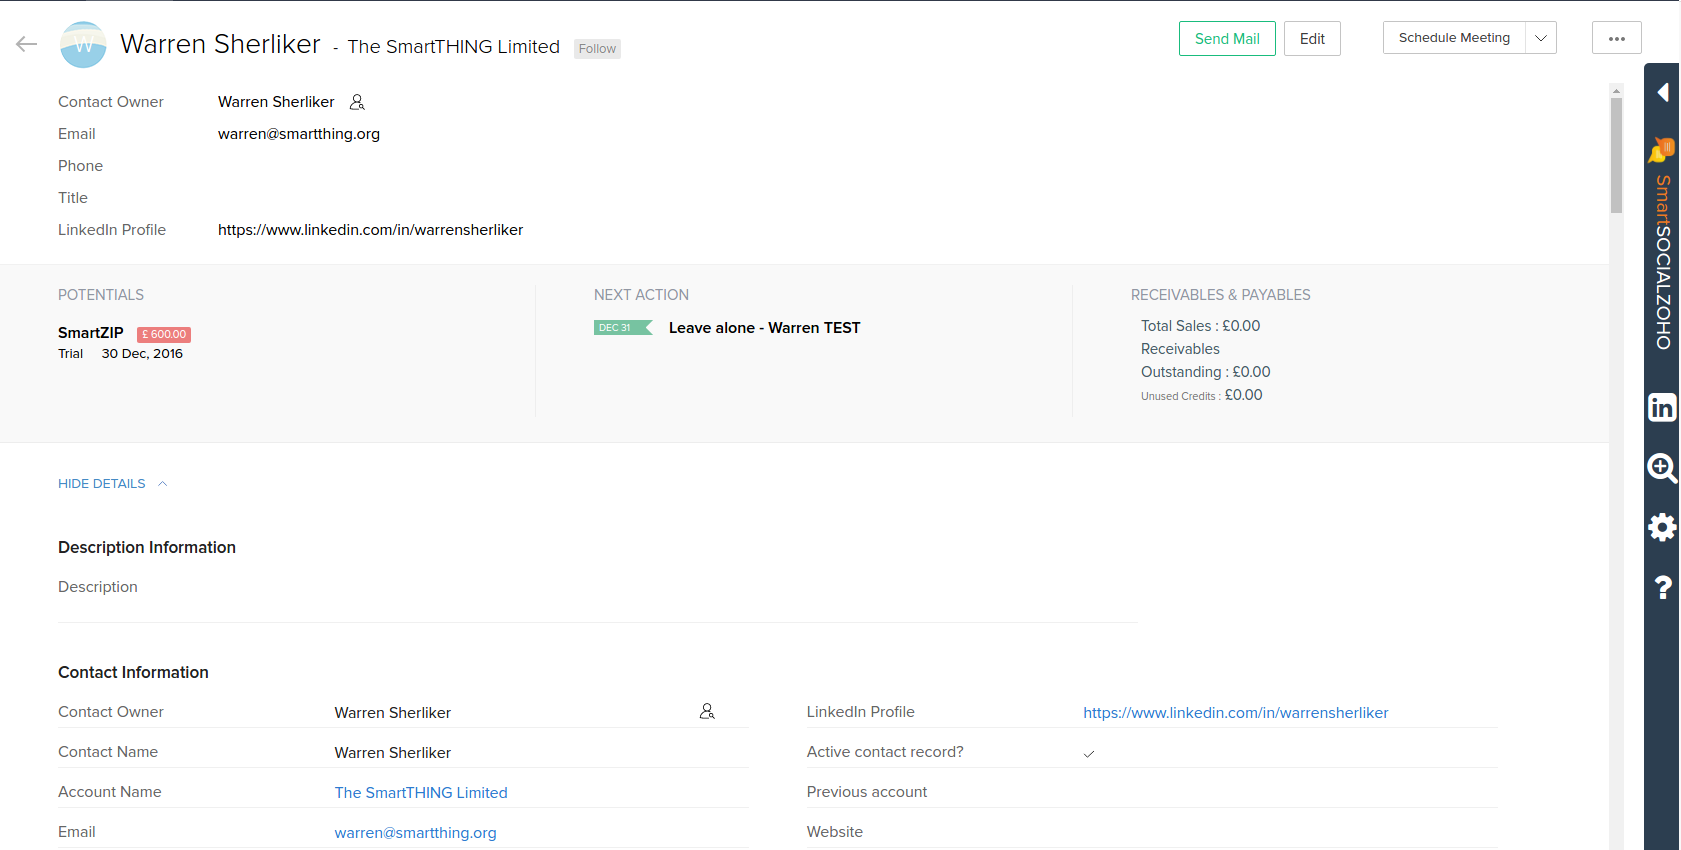Click the header email warren@smartthing.org
The image size is (1681, 850).
pyautogui.click(x=299, y=134)
